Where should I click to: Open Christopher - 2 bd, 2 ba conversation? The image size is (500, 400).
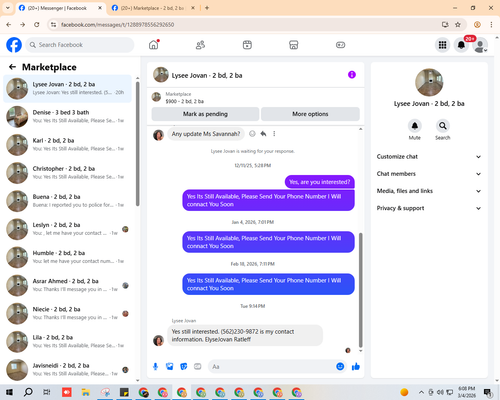pyautogui.click(x=67, y=173)
